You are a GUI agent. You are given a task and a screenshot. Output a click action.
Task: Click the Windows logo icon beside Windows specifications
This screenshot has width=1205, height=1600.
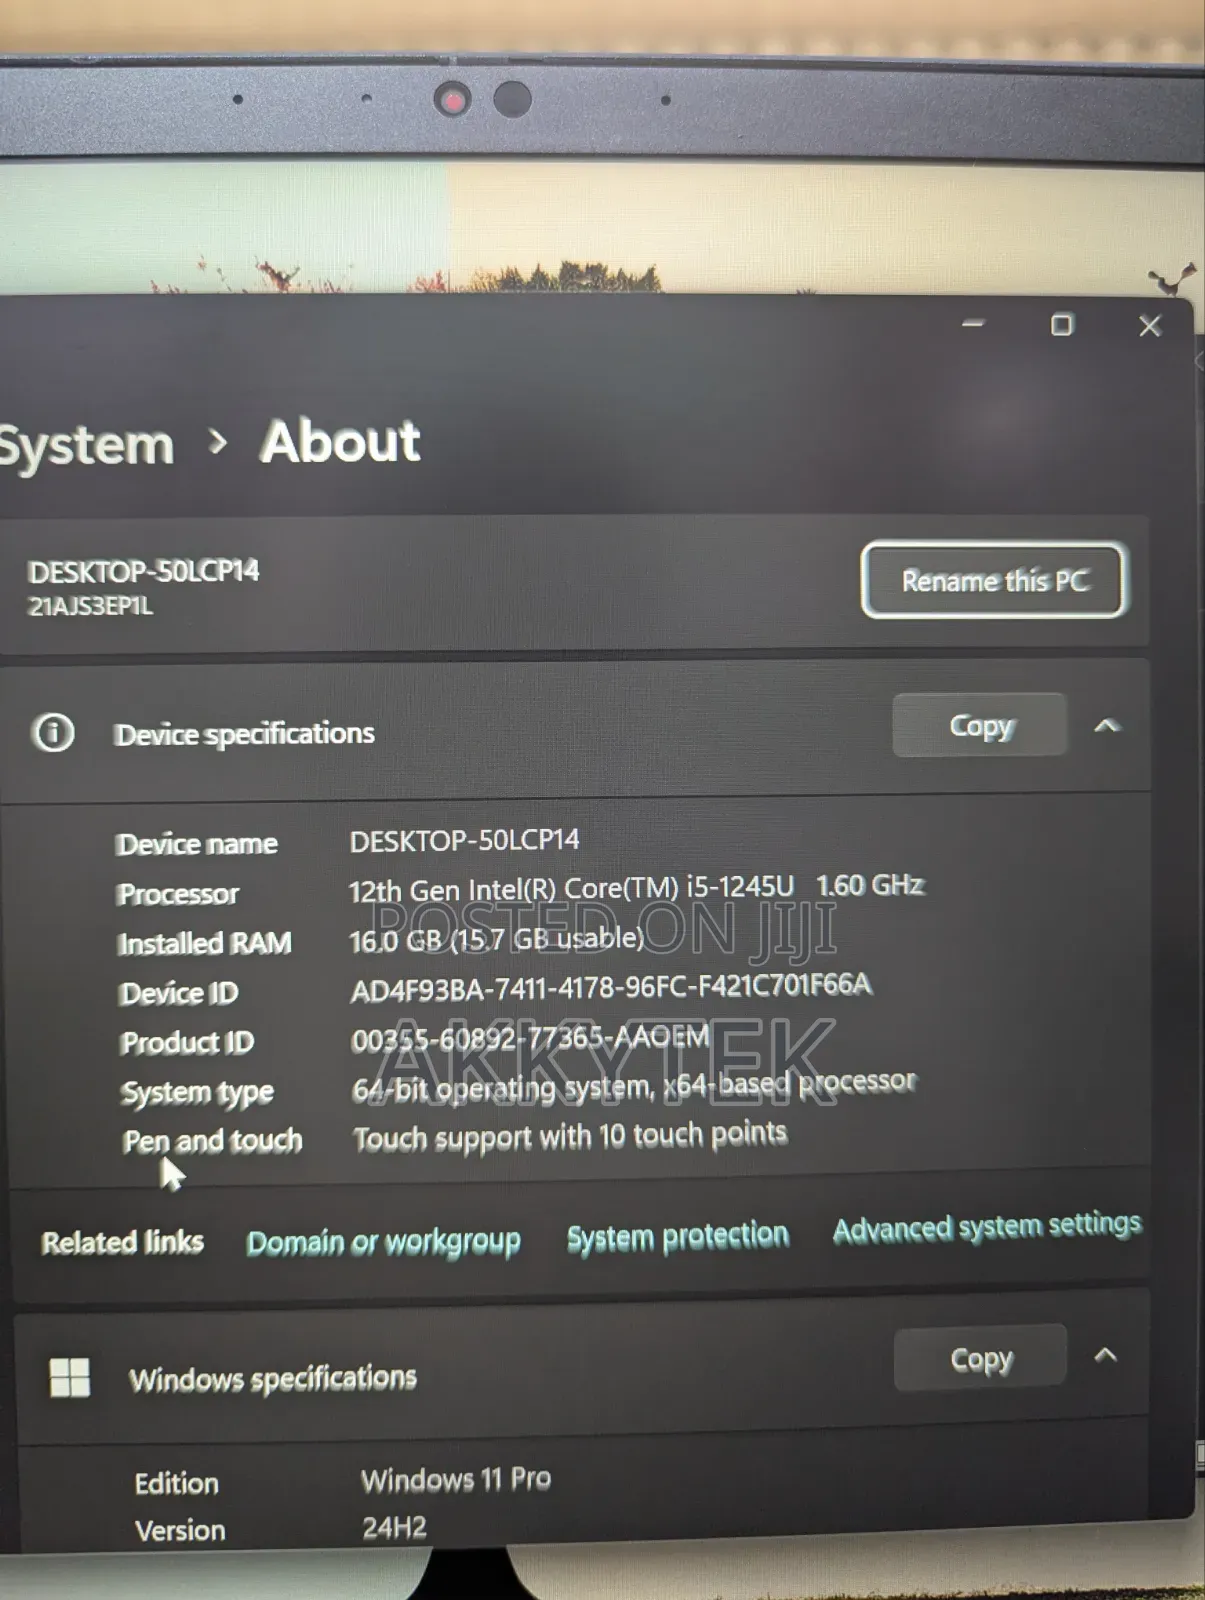[70, 1377]
